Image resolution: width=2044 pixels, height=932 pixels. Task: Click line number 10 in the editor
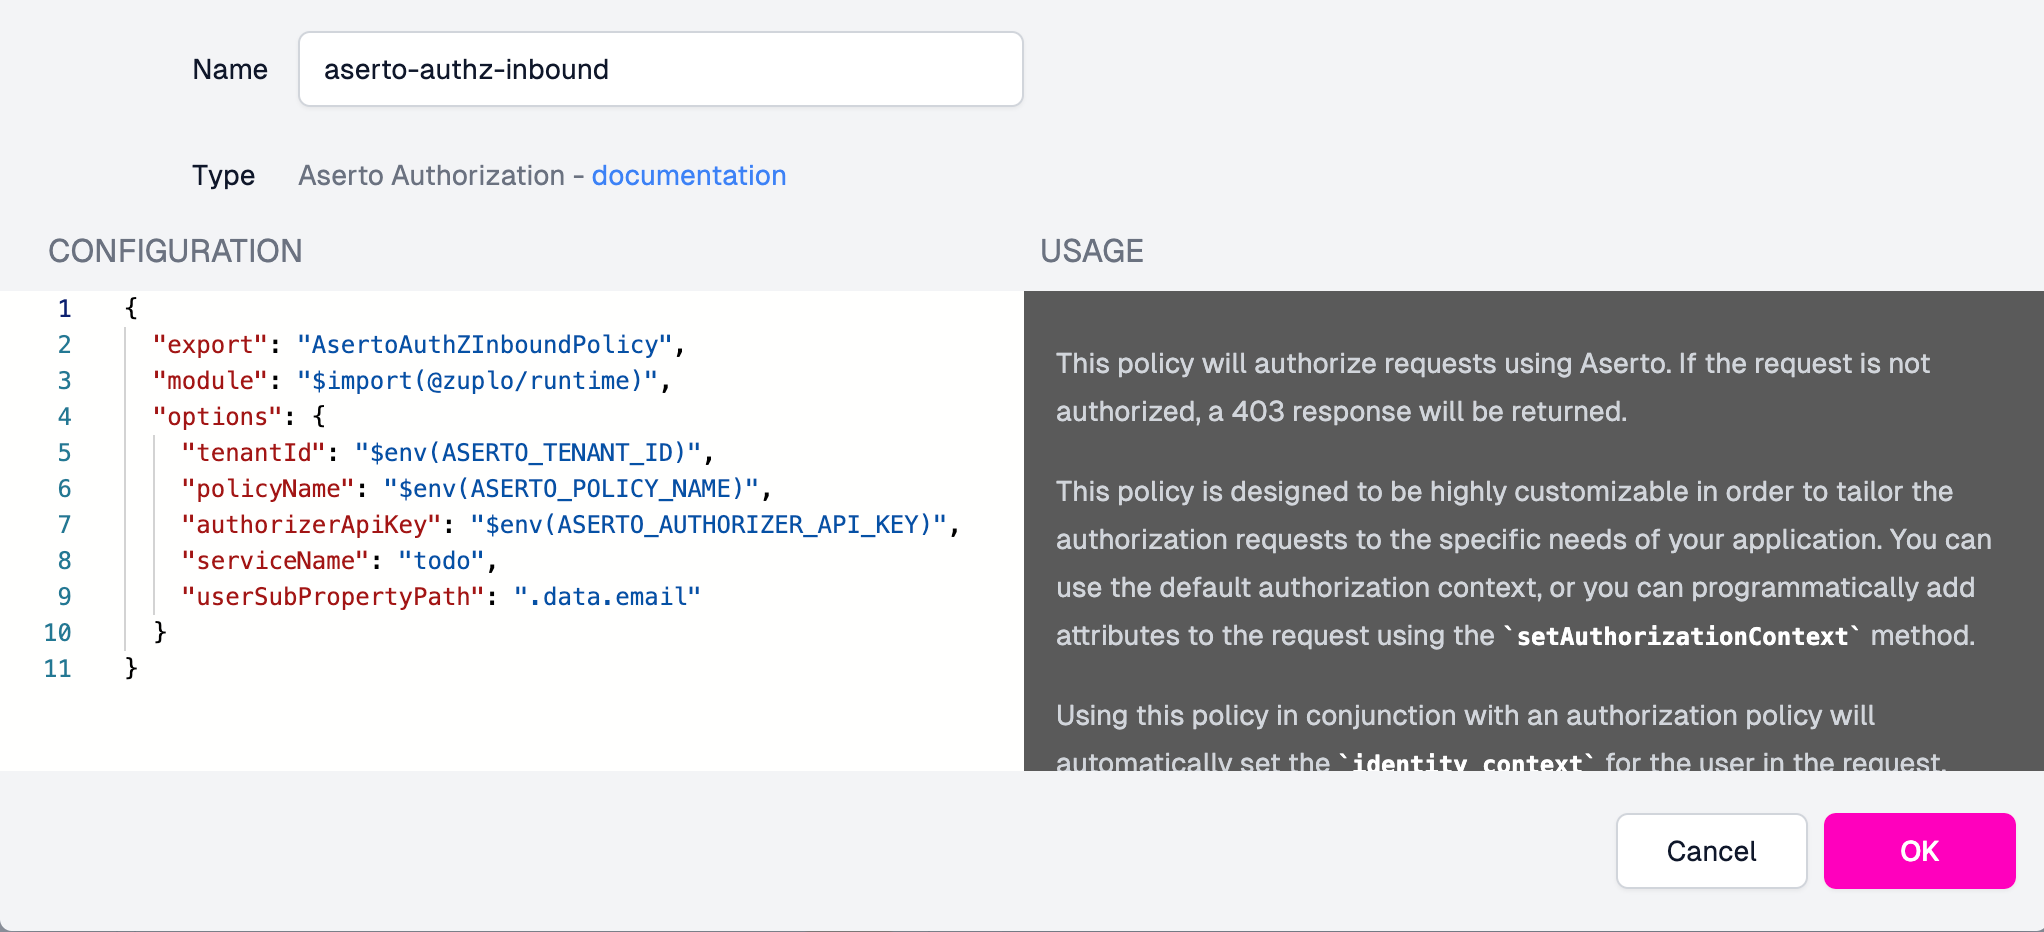coord(57,633)
